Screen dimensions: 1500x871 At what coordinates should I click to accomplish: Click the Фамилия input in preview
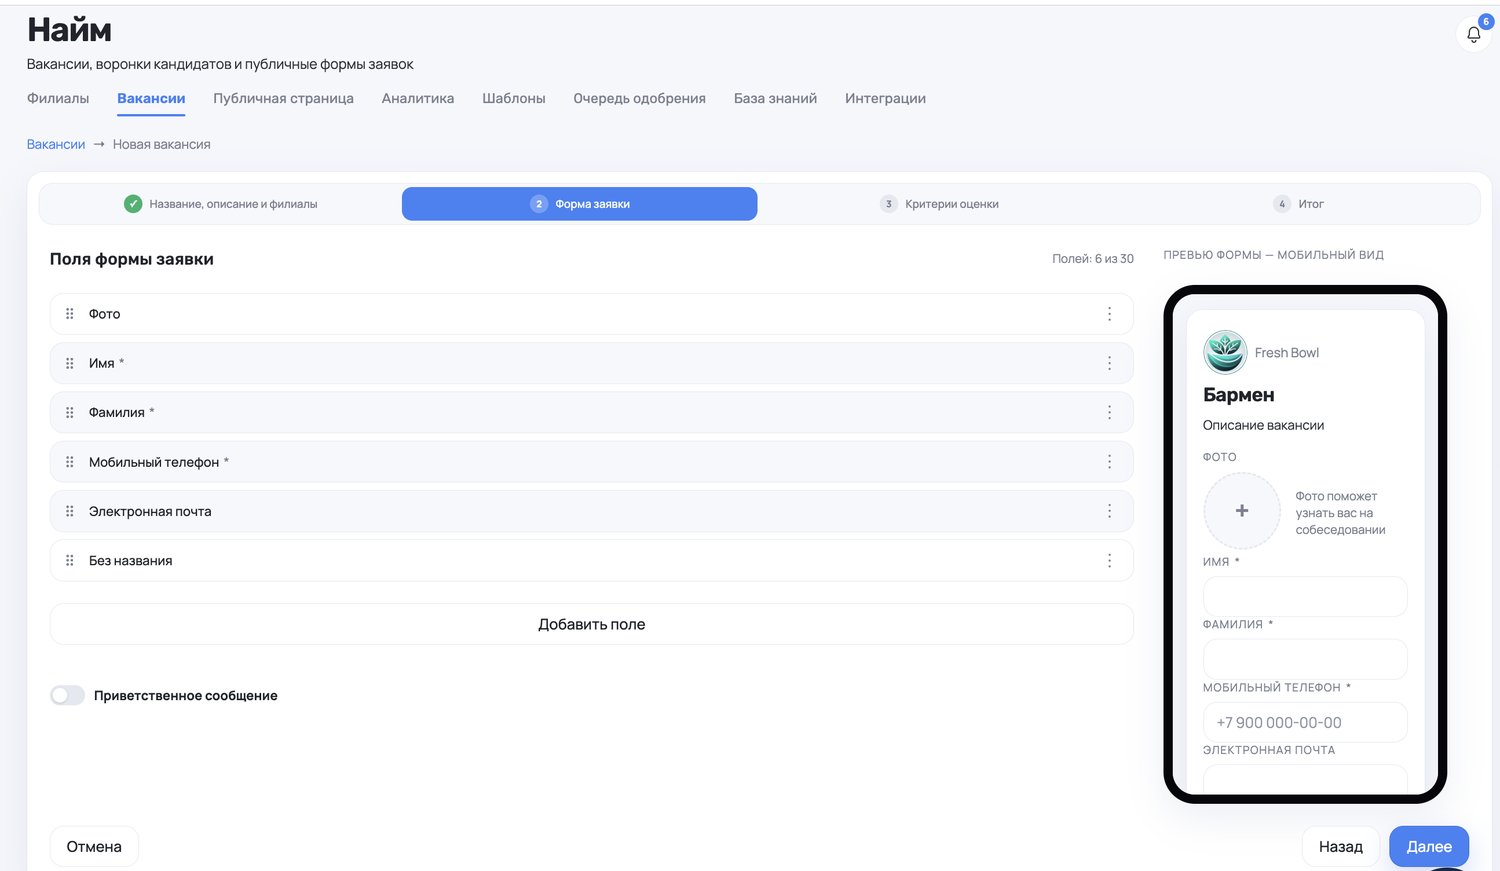point(1305,659)
